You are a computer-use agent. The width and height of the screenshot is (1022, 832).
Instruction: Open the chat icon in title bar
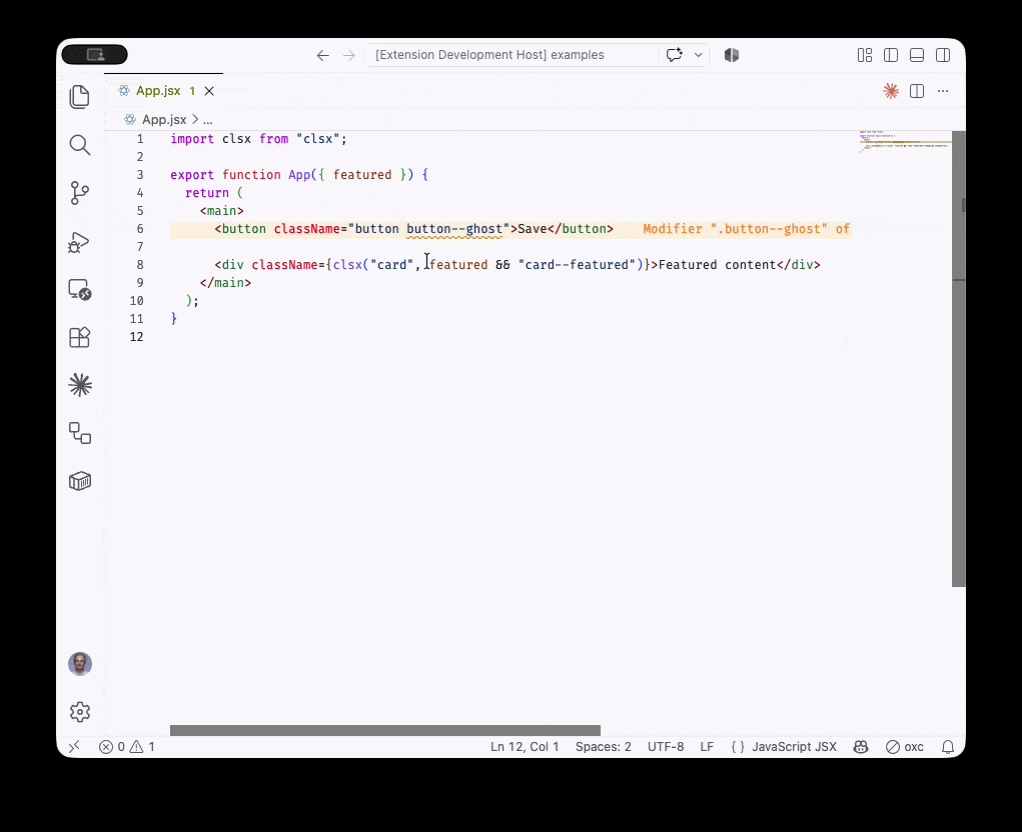point(675,55)
